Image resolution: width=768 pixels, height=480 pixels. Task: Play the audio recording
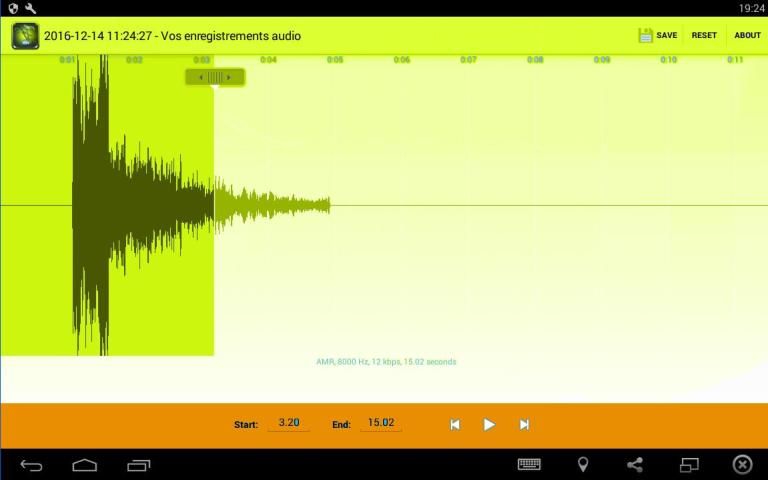point(489,424)
